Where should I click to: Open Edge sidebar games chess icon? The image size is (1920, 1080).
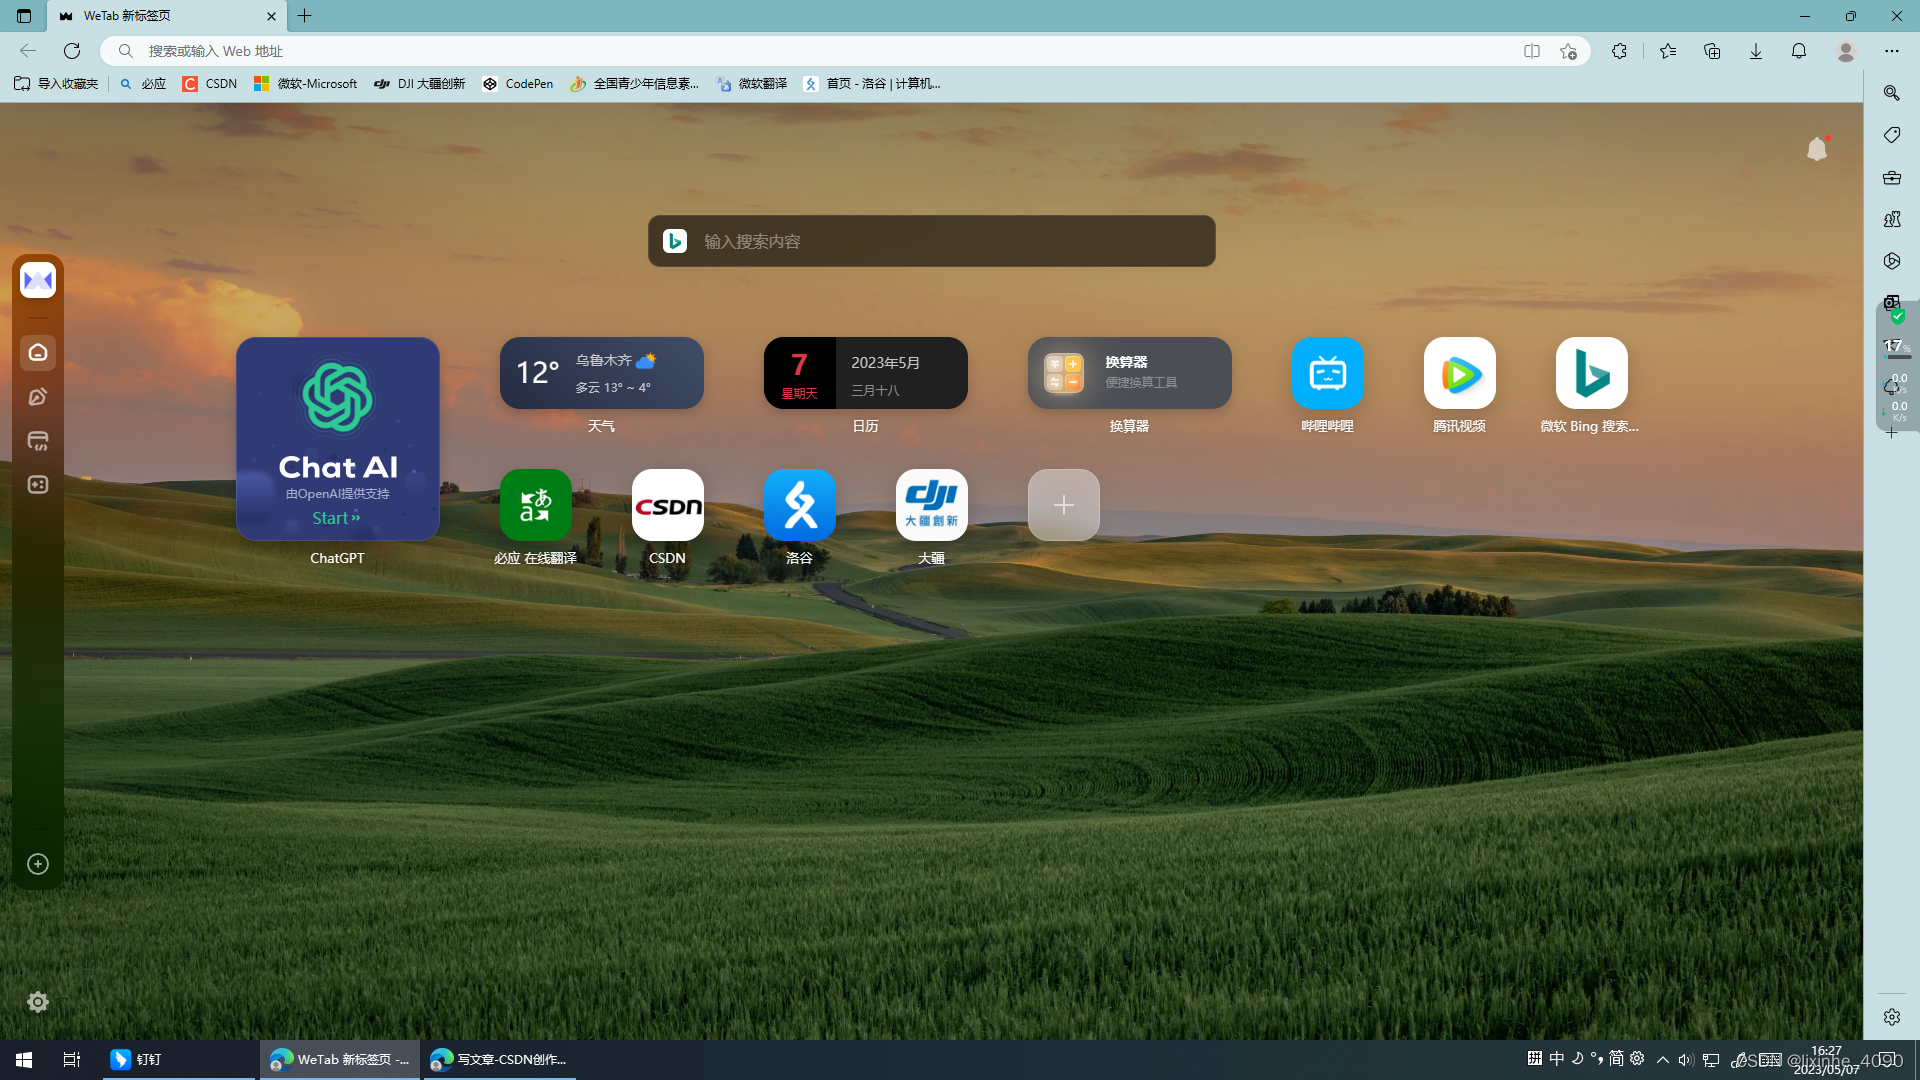1892,219
